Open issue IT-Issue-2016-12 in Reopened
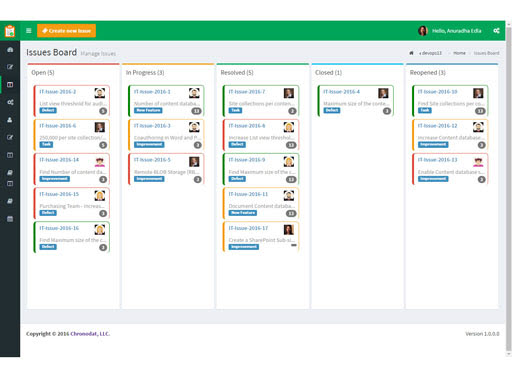This screenshot has height=384, width=512. pos(437,126)
